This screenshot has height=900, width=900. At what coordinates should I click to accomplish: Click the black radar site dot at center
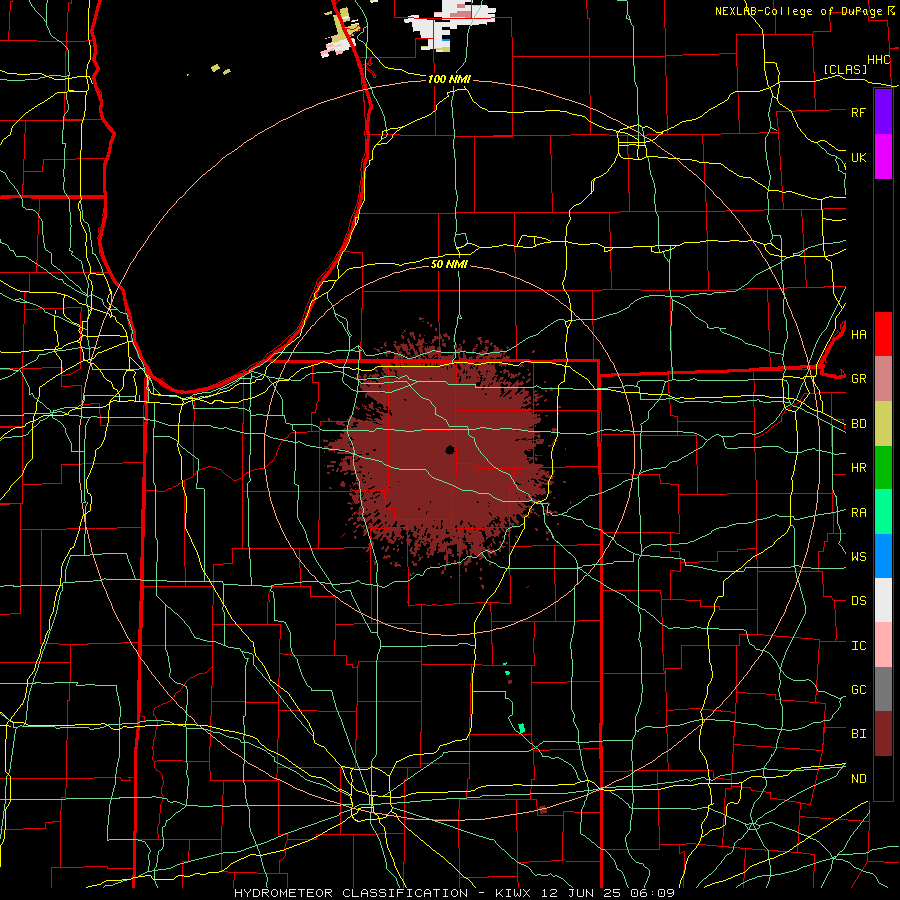(450, 450)
